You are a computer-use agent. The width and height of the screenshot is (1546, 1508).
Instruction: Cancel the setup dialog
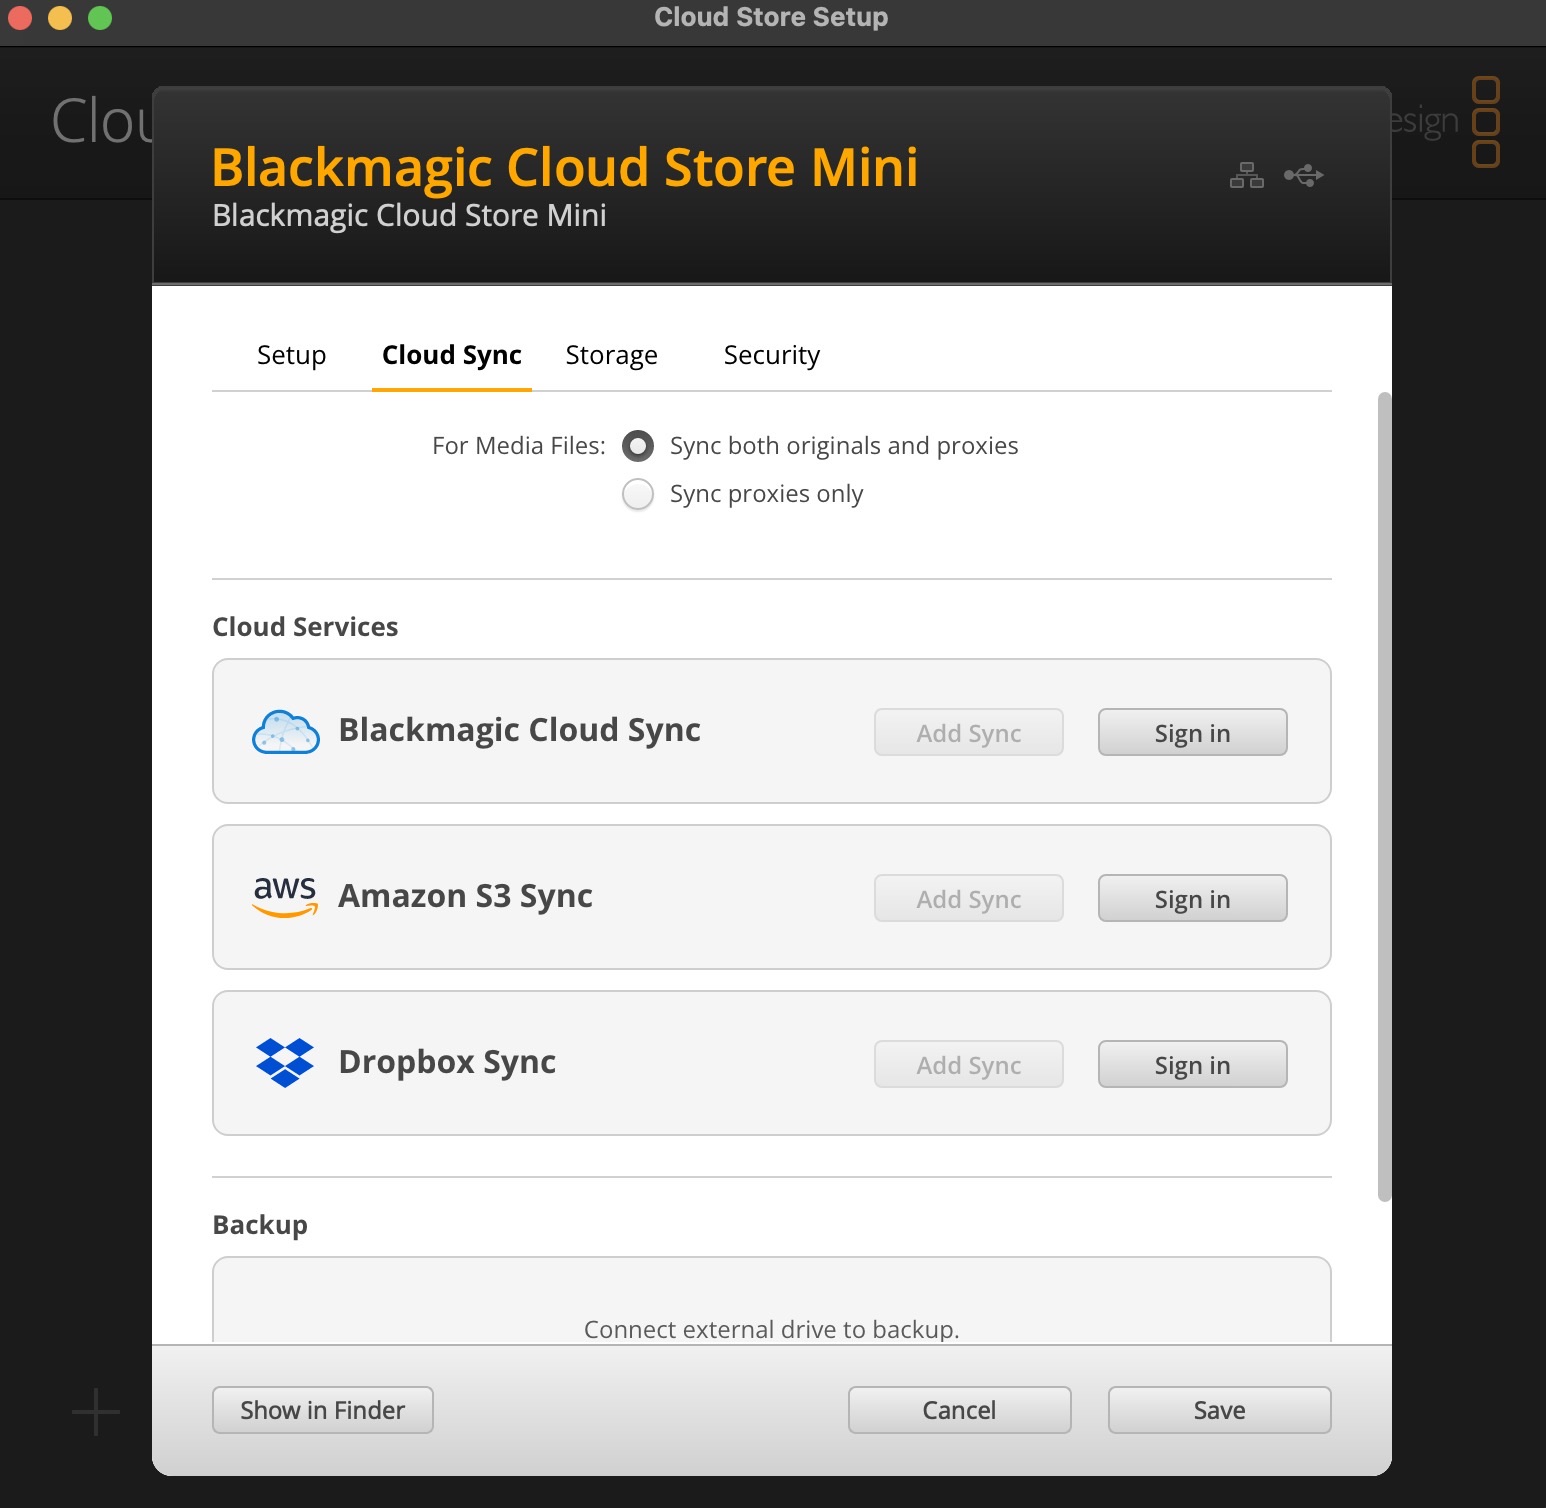coord(959,1410)
